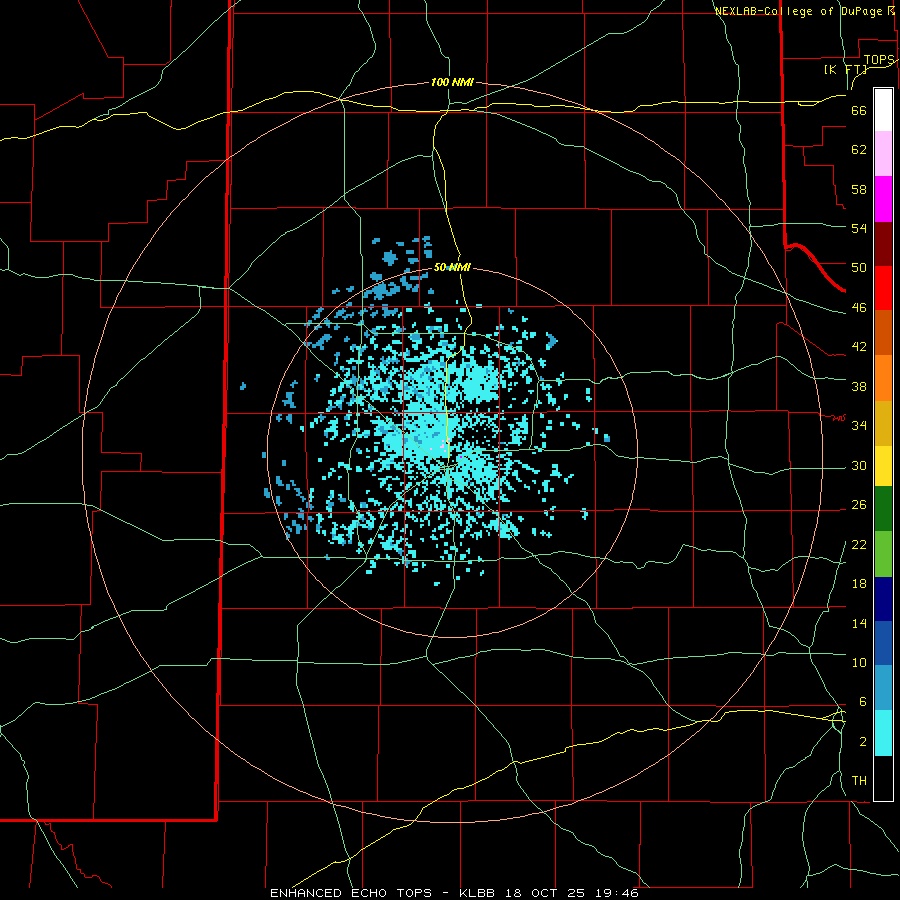Viewport: 900px width, 900px height.
Task: Click the legend value 46
Action: (859, 307)
